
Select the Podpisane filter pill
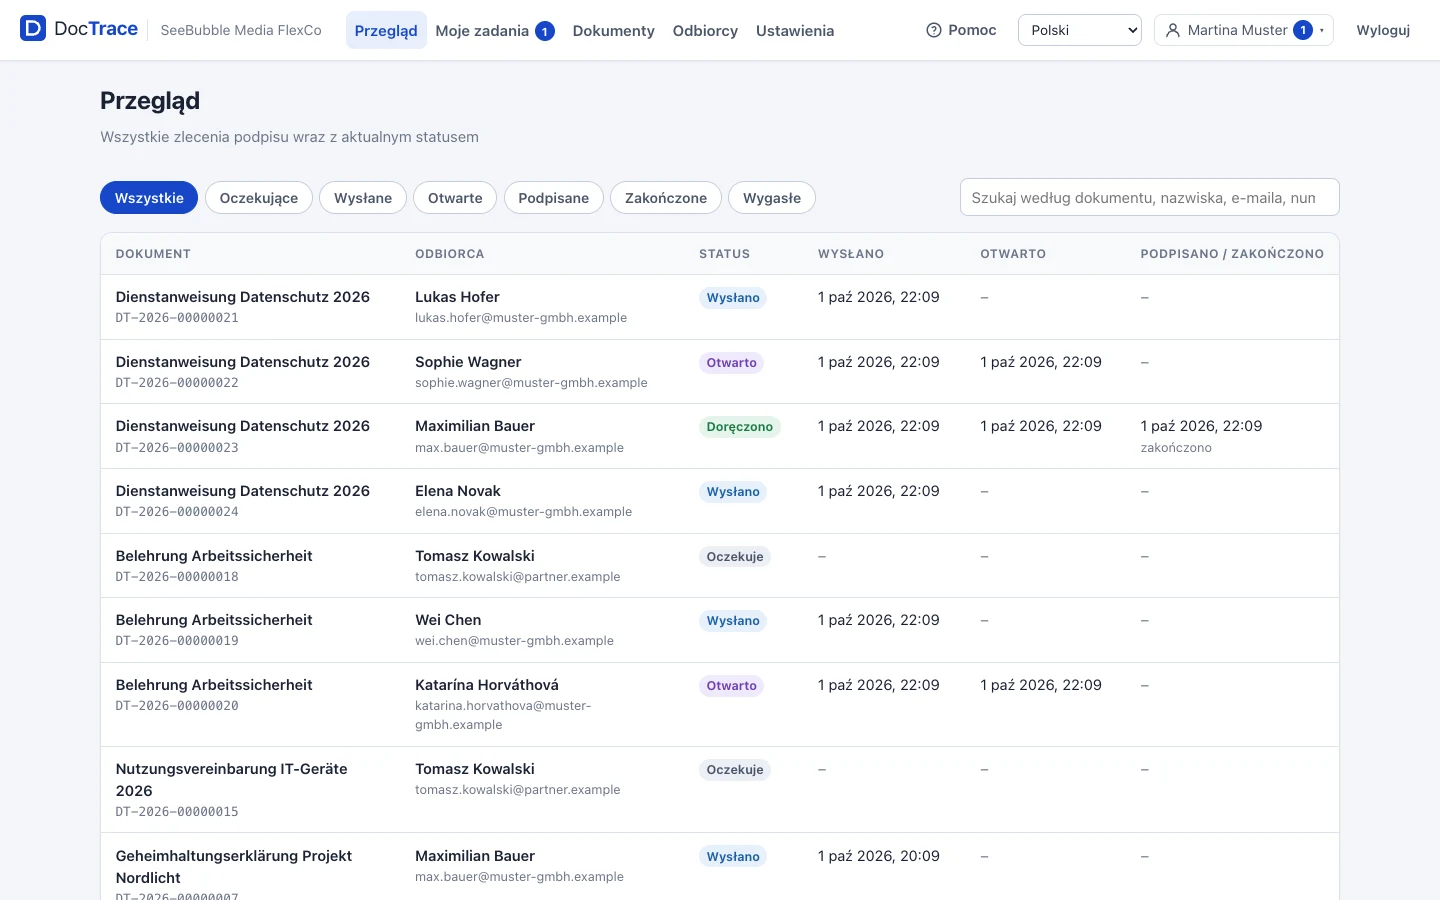[x=553, y=198]
